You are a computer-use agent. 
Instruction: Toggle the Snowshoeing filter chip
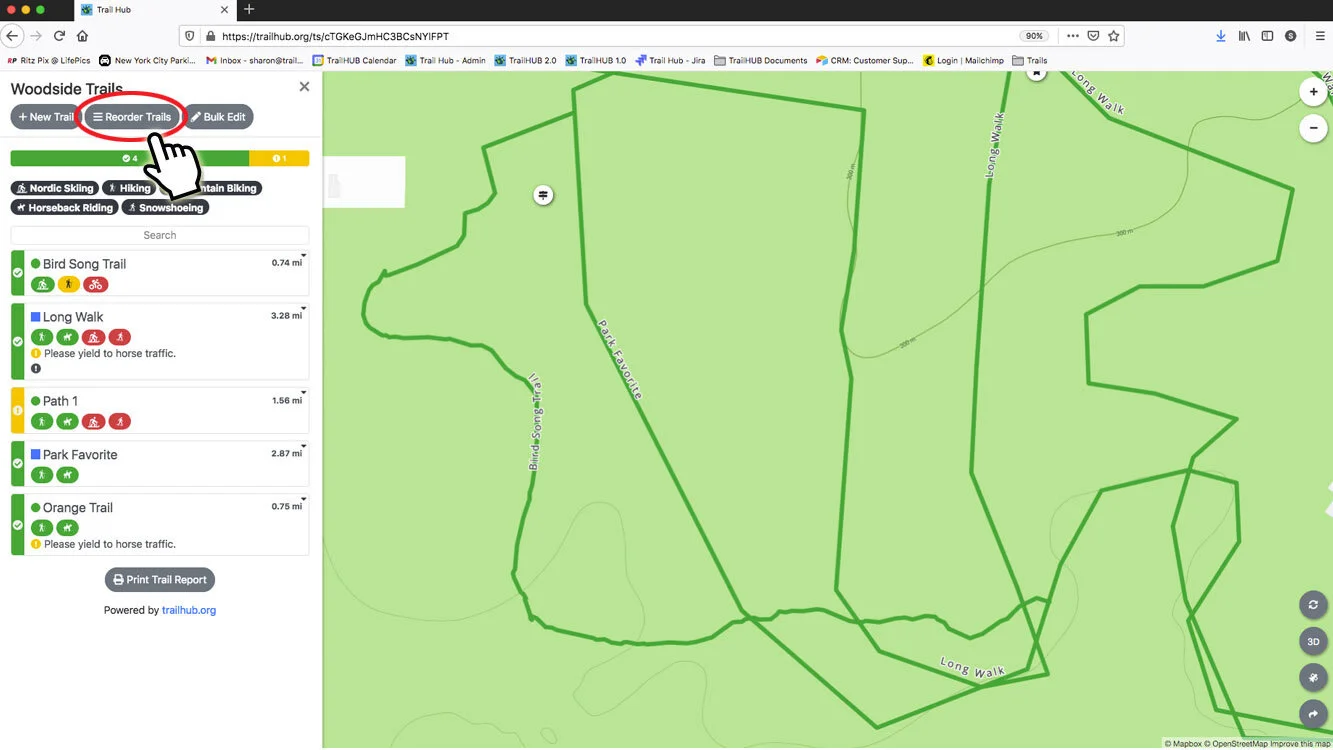click(165, 208)
